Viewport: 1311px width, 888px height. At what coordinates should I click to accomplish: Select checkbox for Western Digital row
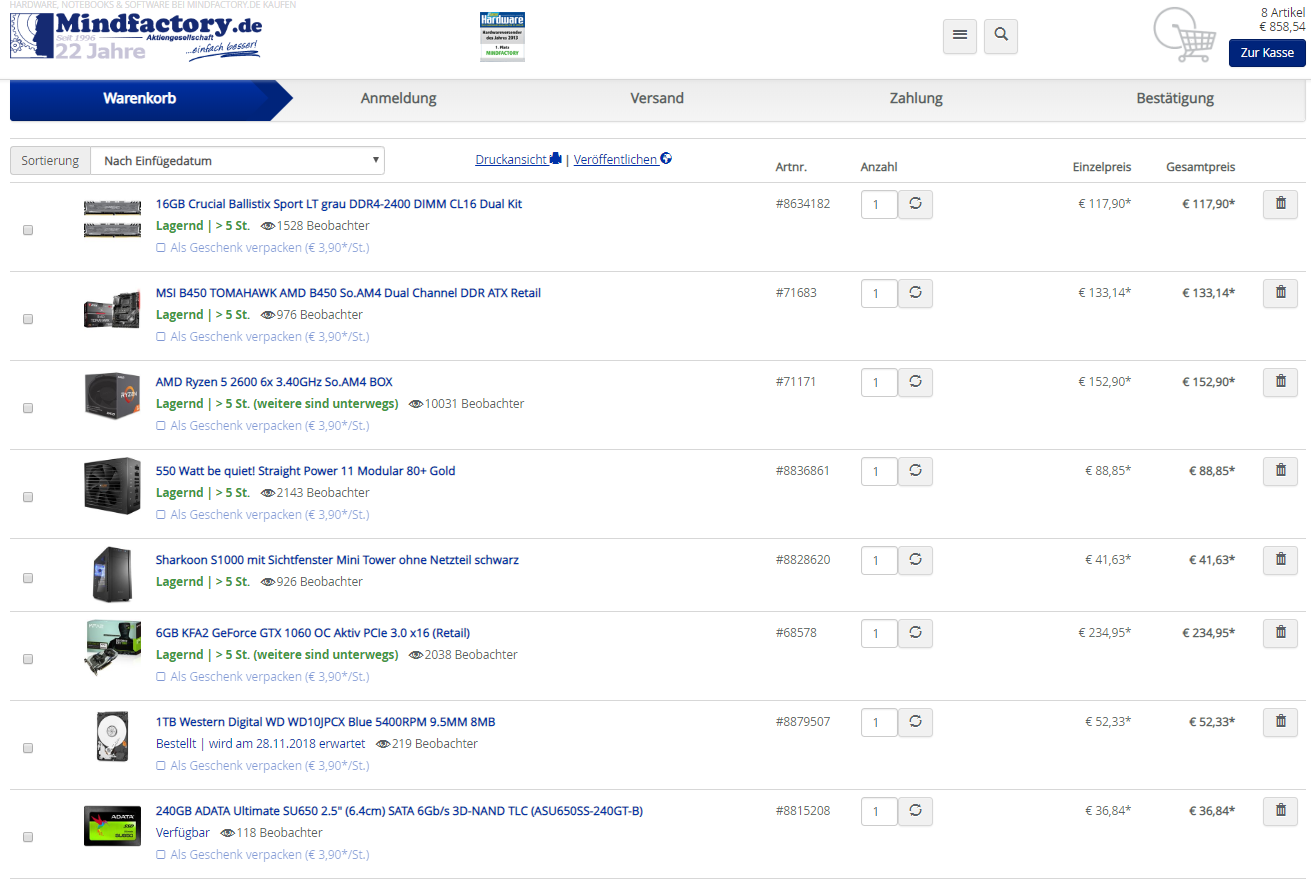click(28, 748)
